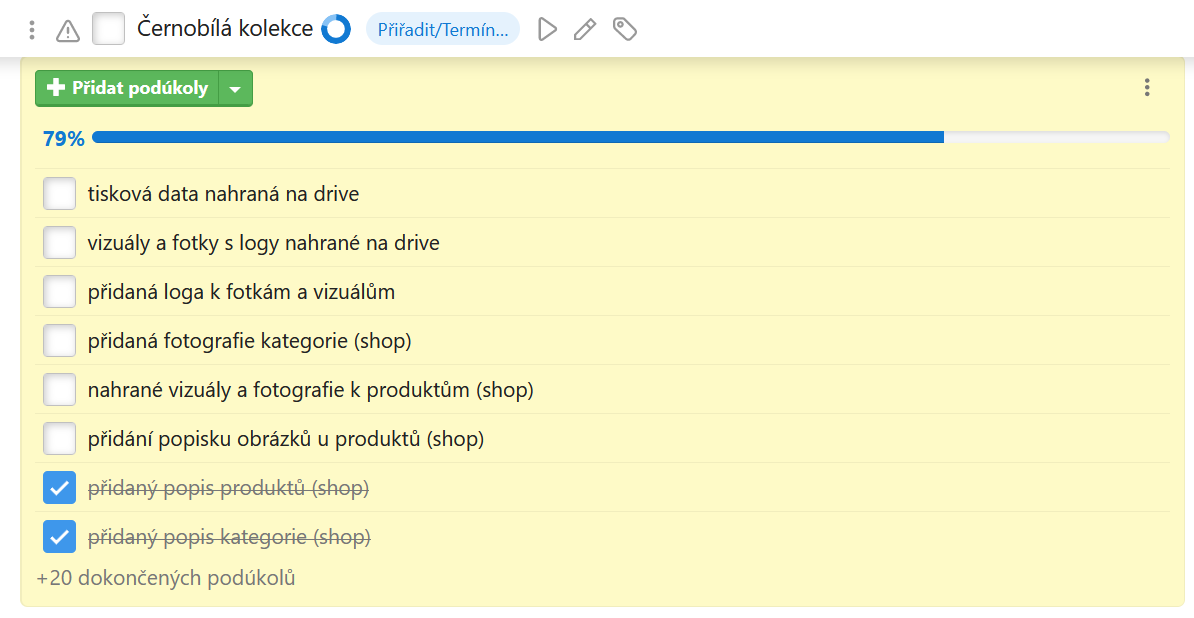This screenshot has height=618, width=1194.
Task: Check 'přidání popisku obrázků u produktů'
Action: [x=59, y=438]
